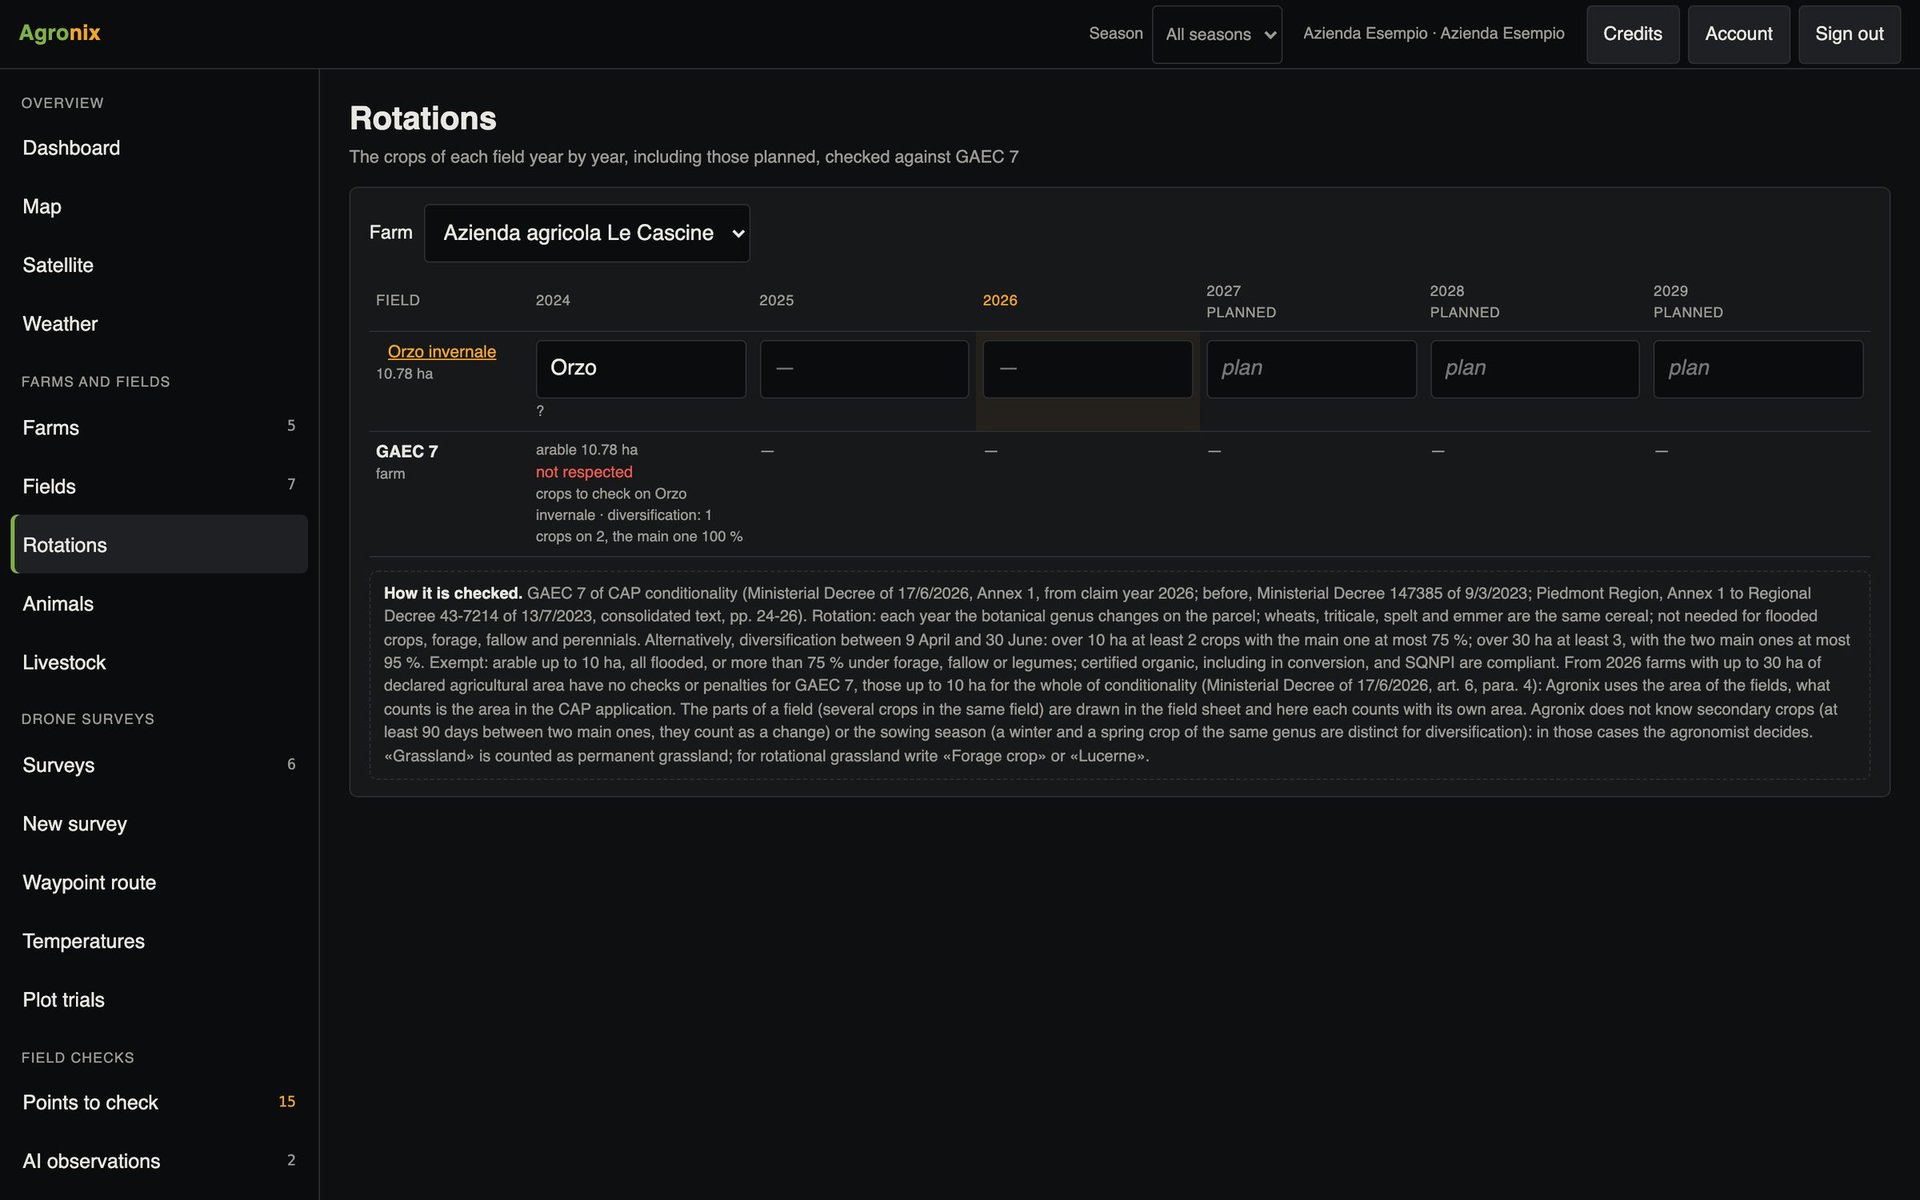The height and width of the screenshot is (1200, 1920).
Task: Click the question mark under Orzo 2024
Action: (x=540, y=411)
